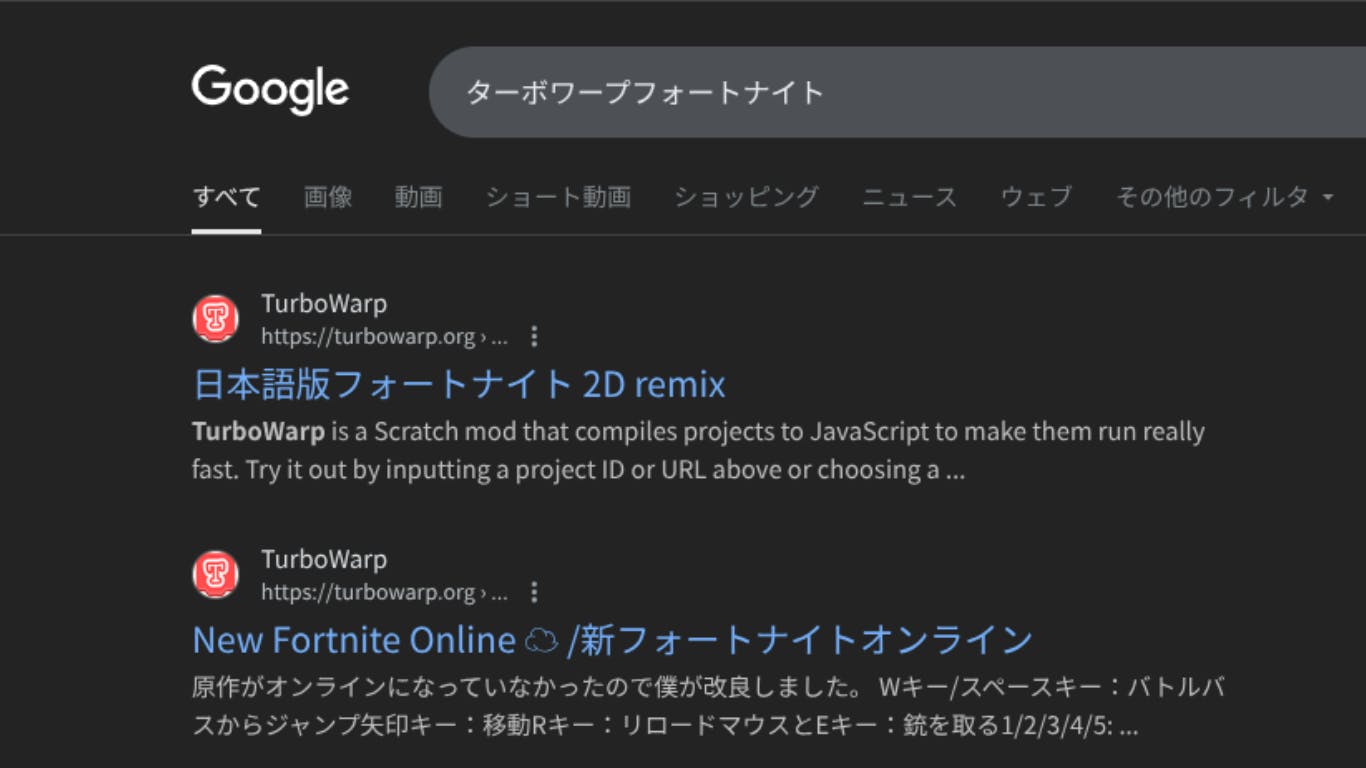The image size is (1366, 768).
Task: Click the search box containing ターボワープフォートナイト
Action: (850, 92)
